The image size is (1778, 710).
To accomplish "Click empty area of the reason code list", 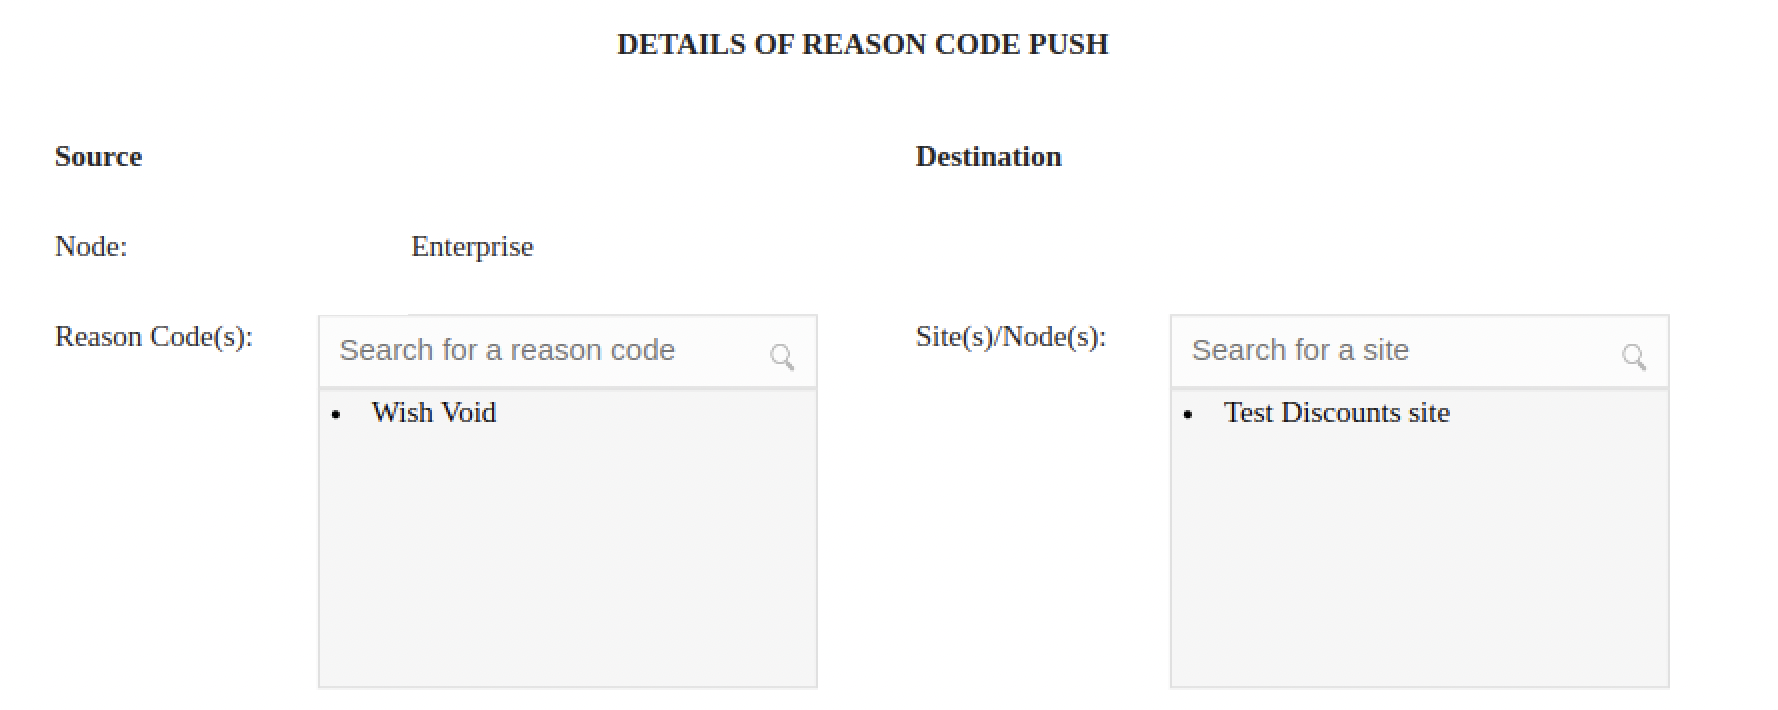I will (567, 560).
